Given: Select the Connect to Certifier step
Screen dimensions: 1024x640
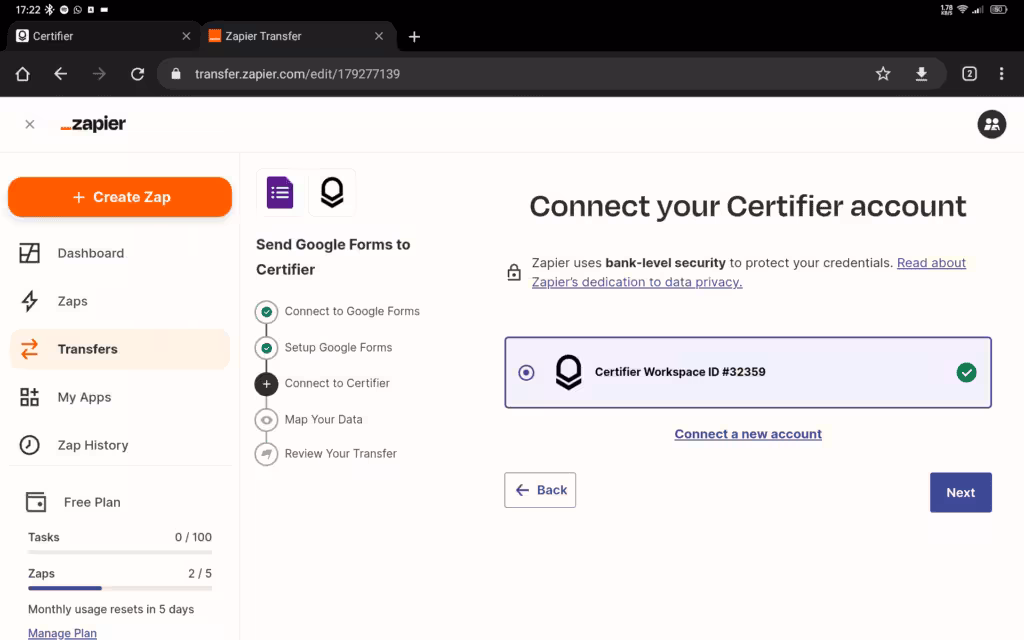Looking at the screenshot, I should [322, 383].
